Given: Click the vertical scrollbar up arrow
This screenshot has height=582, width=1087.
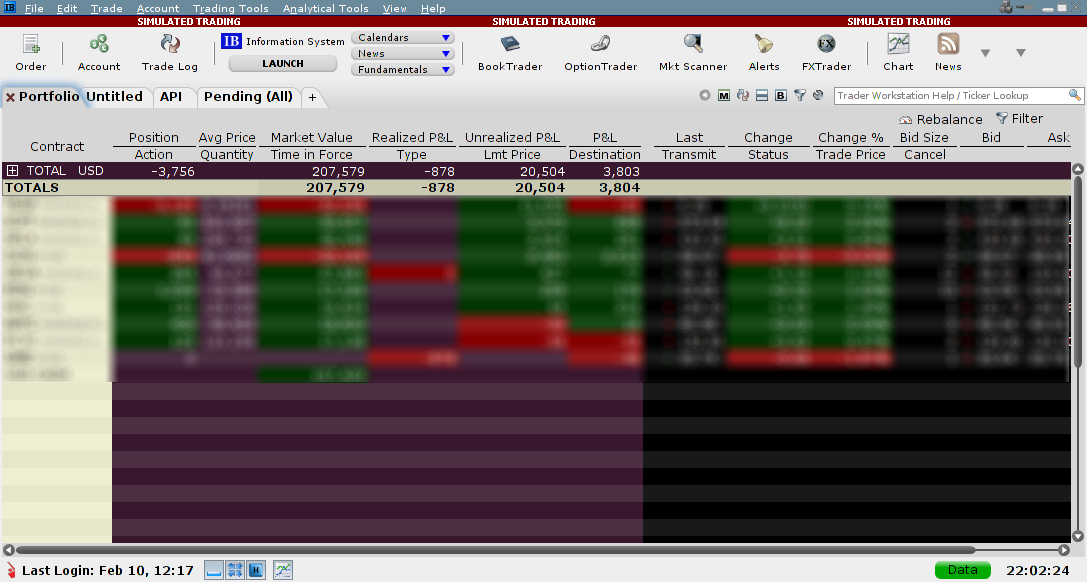Looking at the screenshot, I should (x=1078, y=168).
